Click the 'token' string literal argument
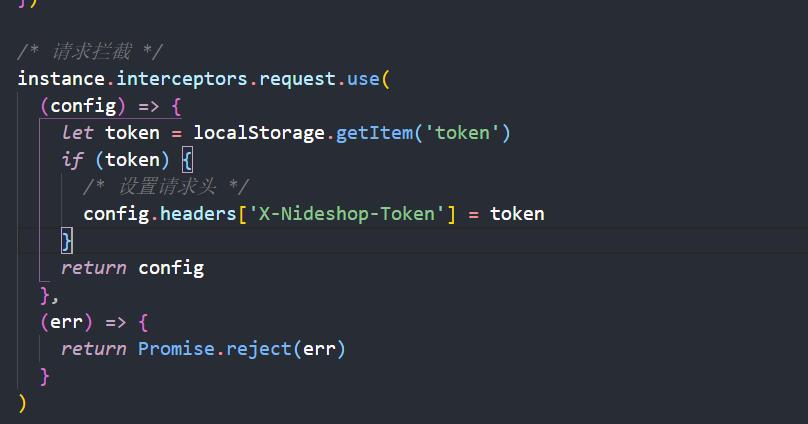 click(x=462, y=133)
